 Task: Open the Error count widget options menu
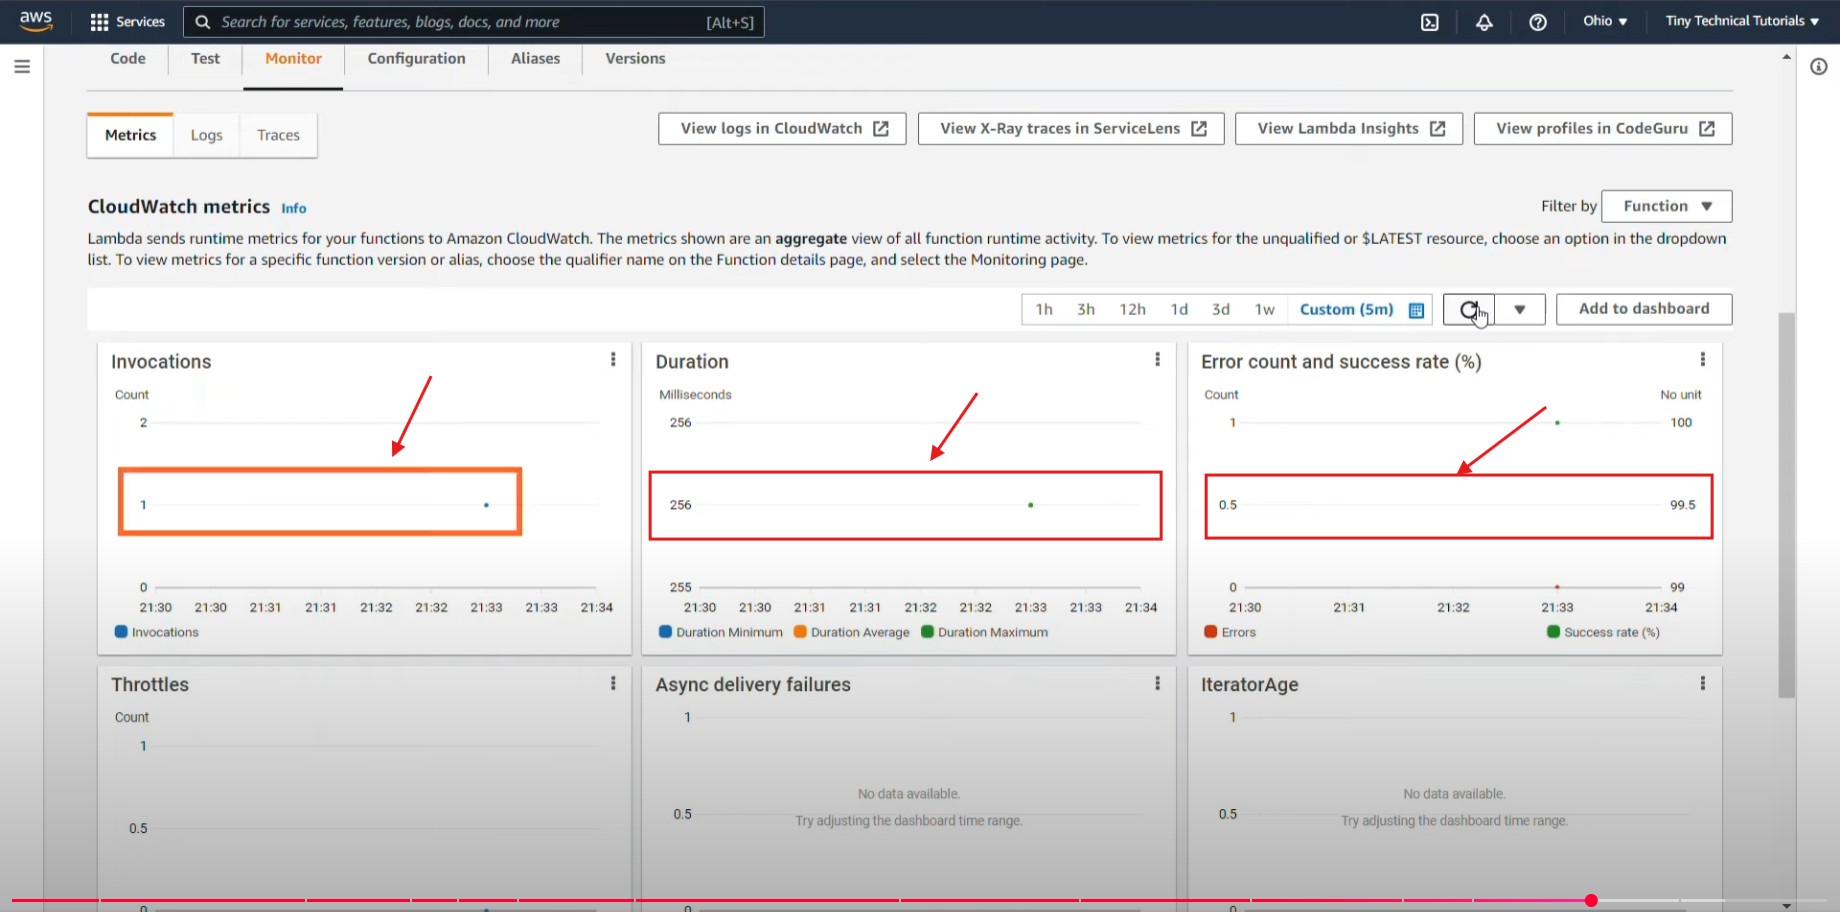tap(1702, 360)
